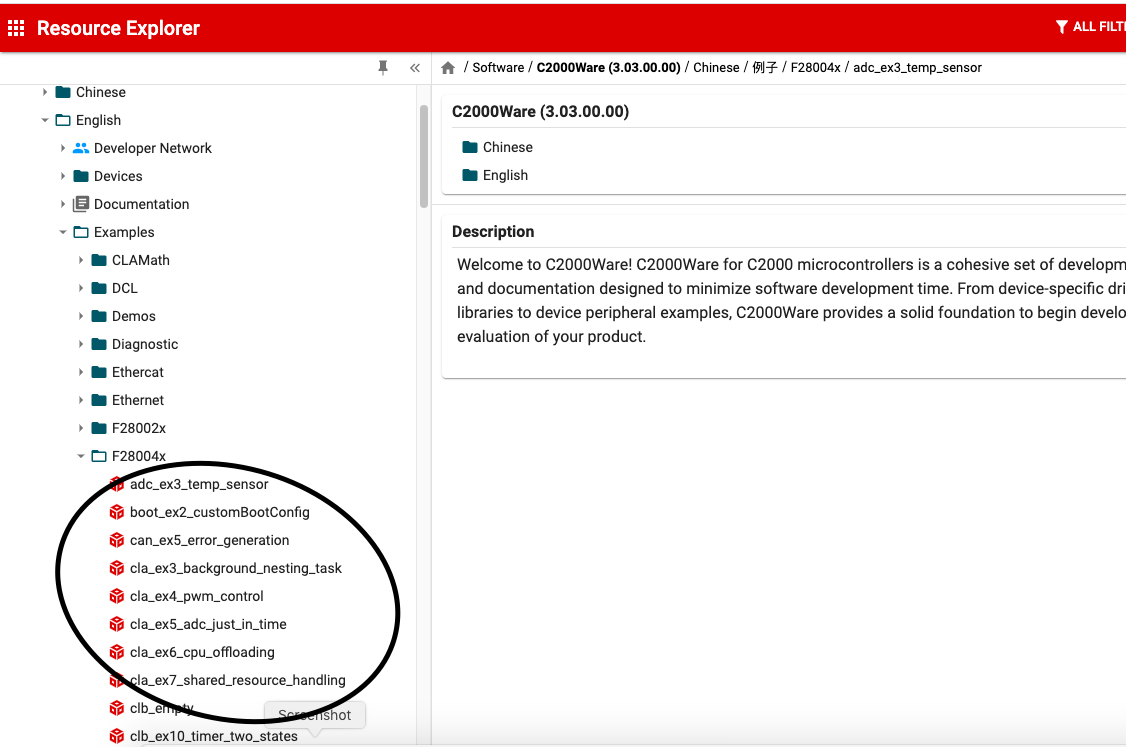Expand the F28002x folder
Viewport: 1126px width, 747px height.
click(82, 428)
